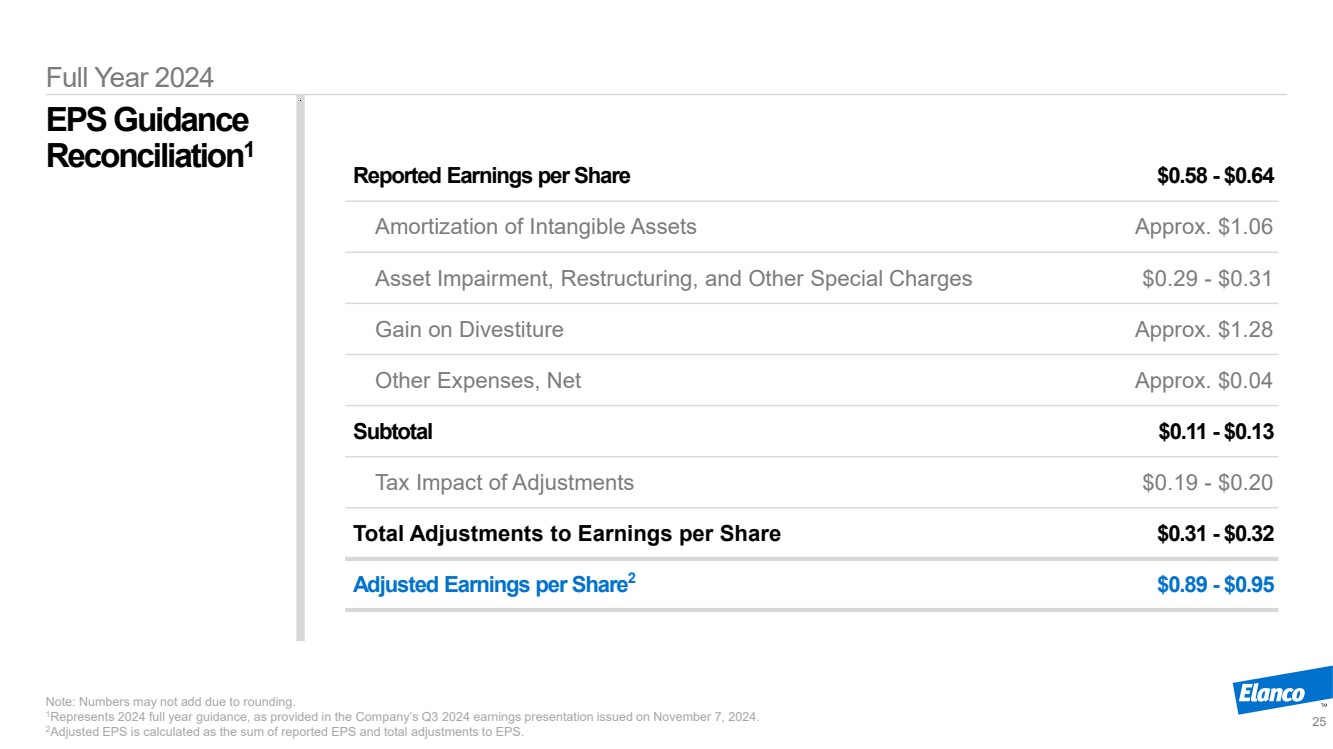The image size is (1333, 749).
Task: Select the "Approx. $1.28" divestiture value
Action: point(1203,329)
